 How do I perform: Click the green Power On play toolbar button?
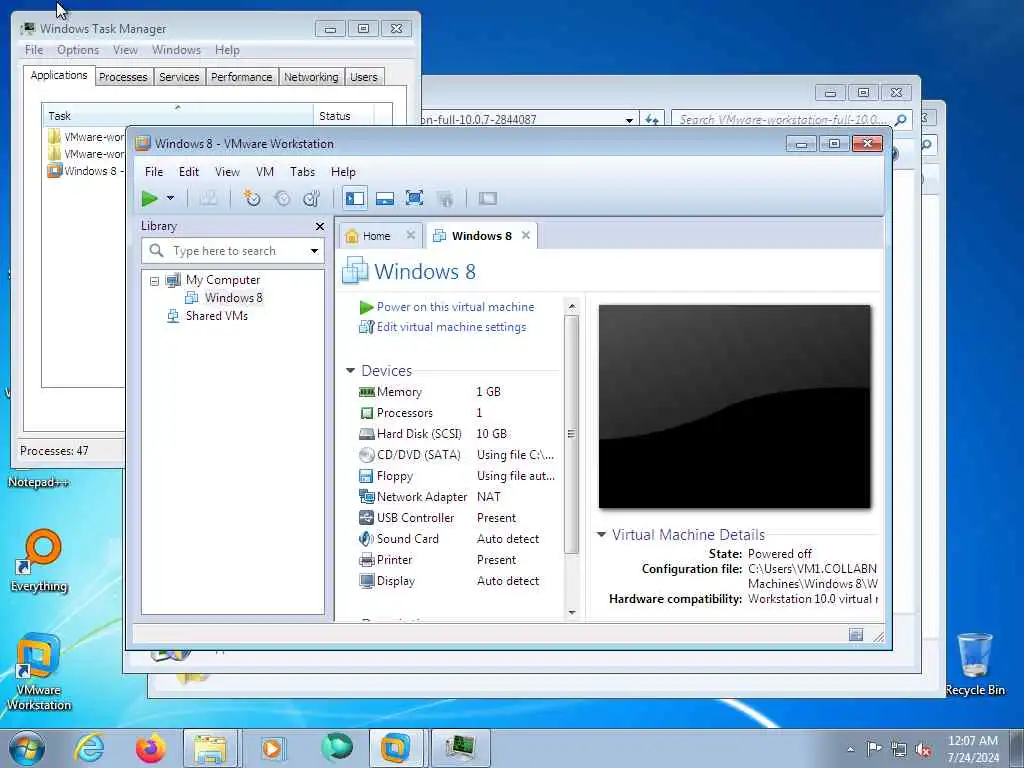click(150, 198)
